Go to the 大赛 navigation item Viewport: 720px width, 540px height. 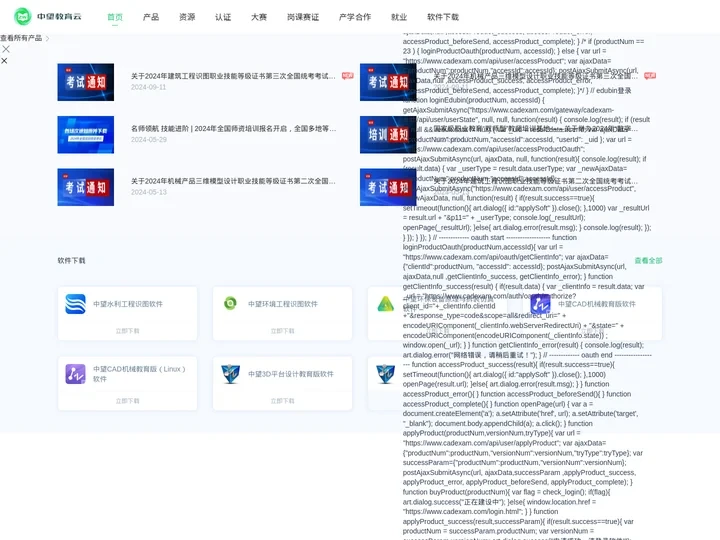[x=259, y=17]
